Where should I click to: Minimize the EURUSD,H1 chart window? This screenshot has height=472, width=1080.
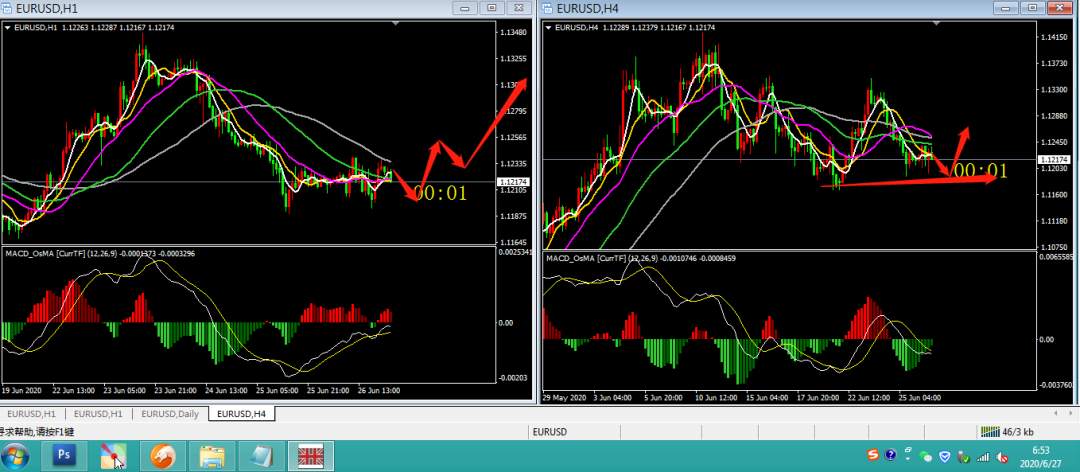(465, 8)
